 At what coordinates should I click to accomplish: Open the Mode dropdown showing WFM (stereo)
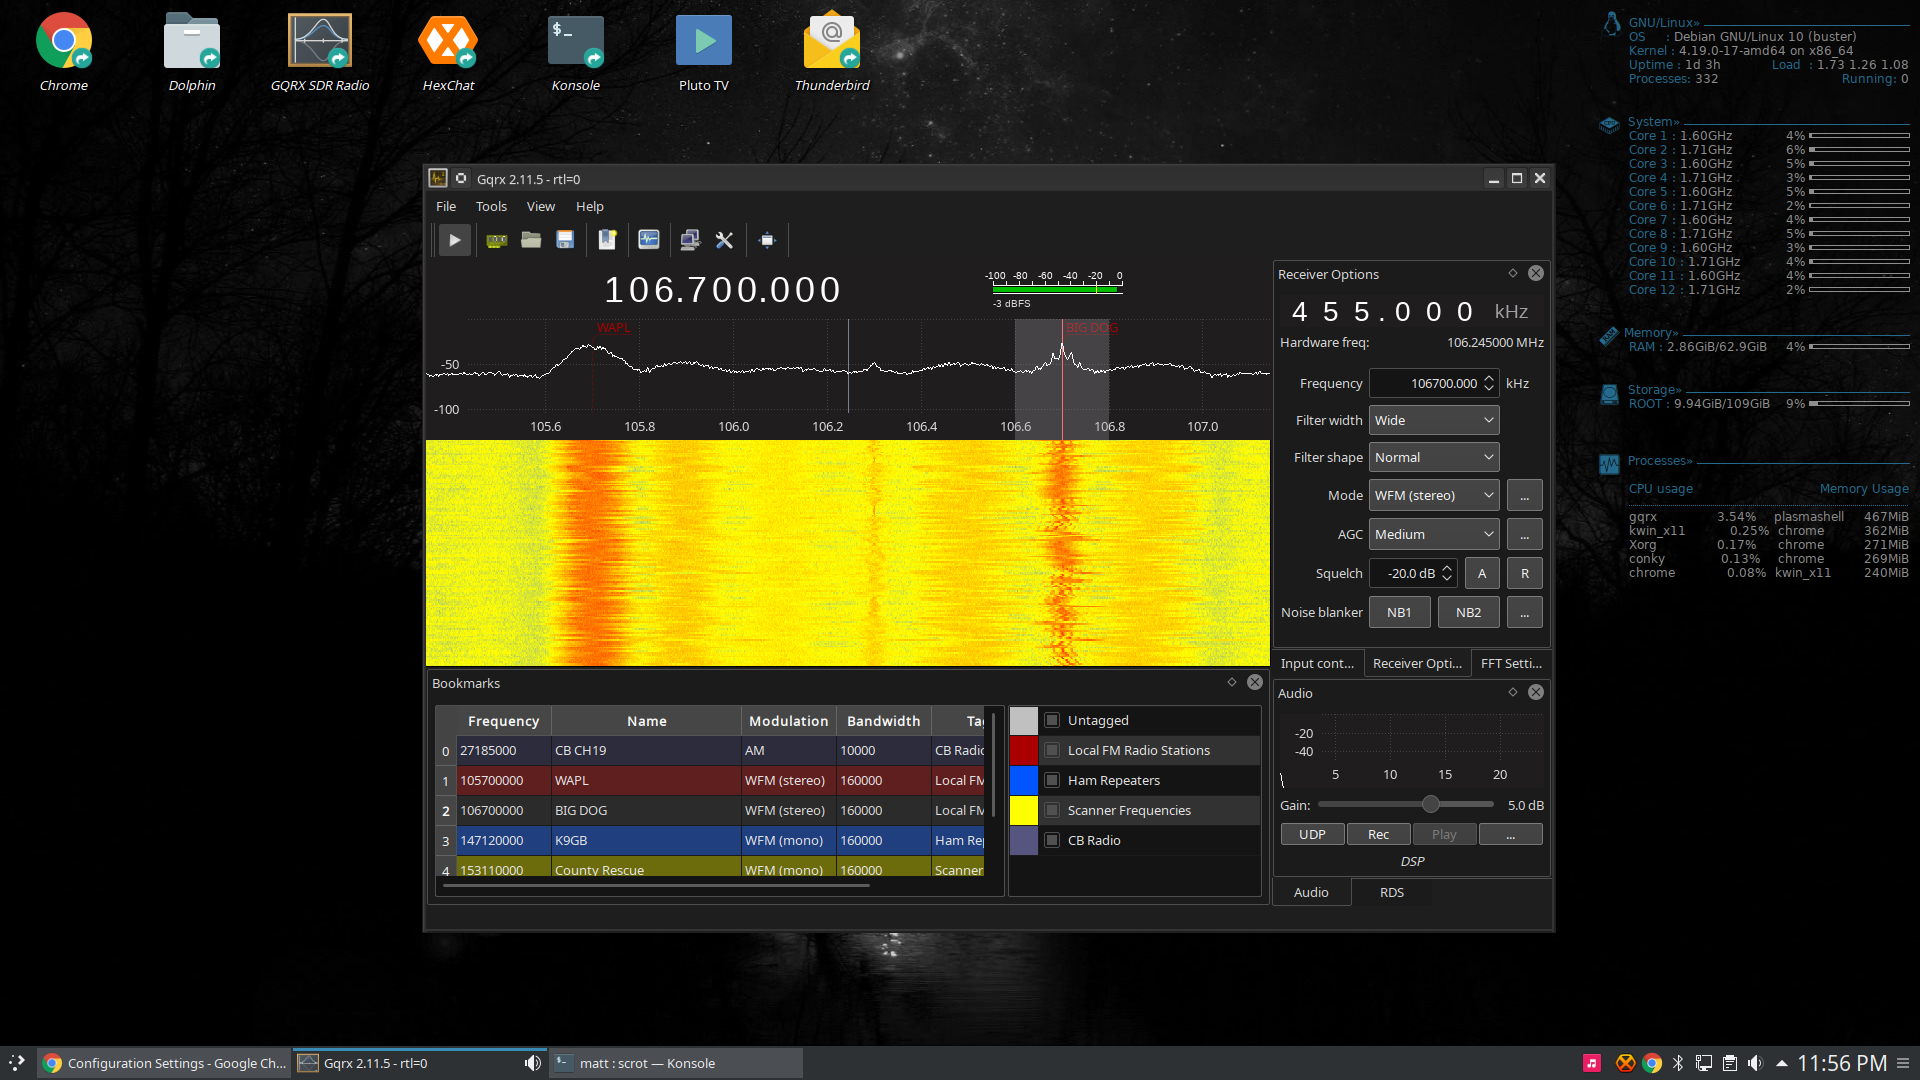click(1433, 496)
